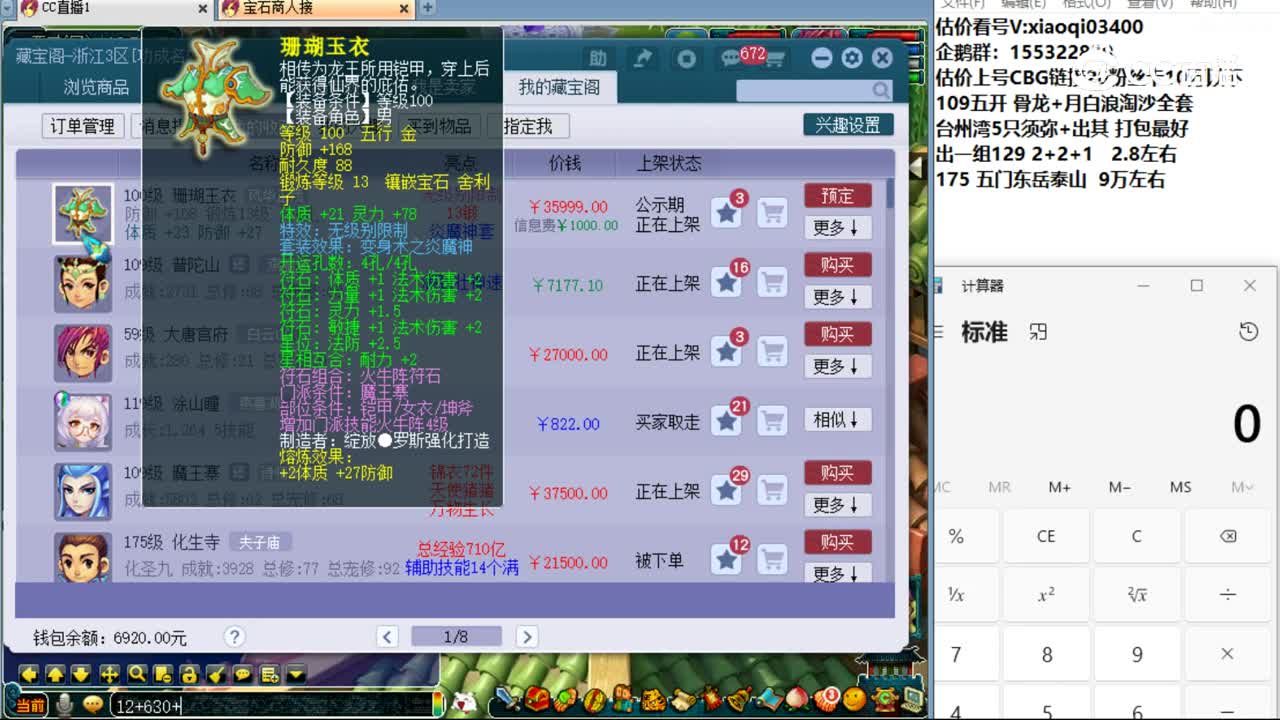Add 普陀山 row to cart
Image resolution: width=1280 pixels, height=720 pixels.
point(771,283)
